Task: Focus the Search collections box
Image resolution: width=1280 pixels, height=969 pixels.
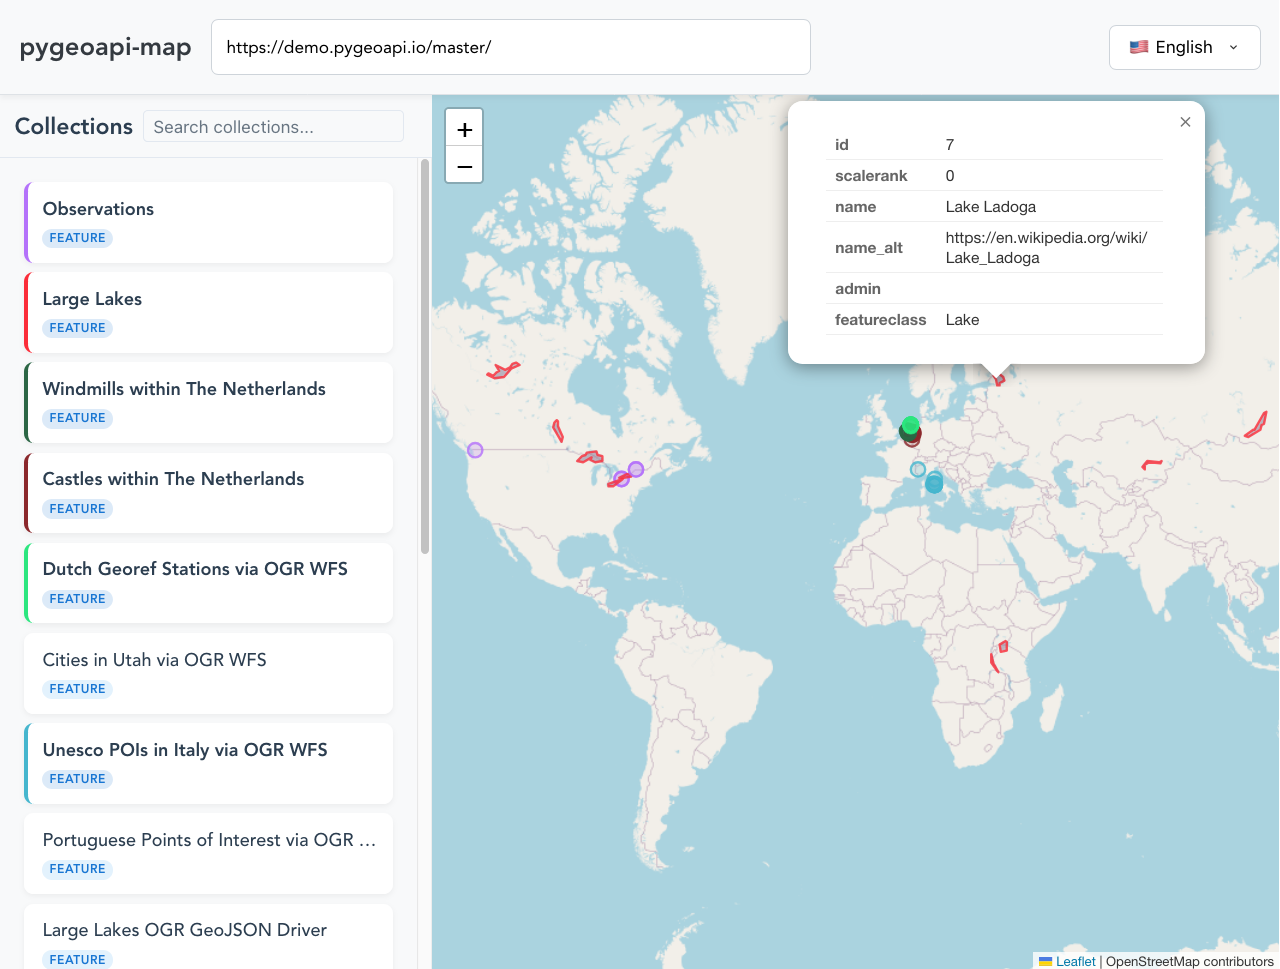Action: (x=273, y=127)
